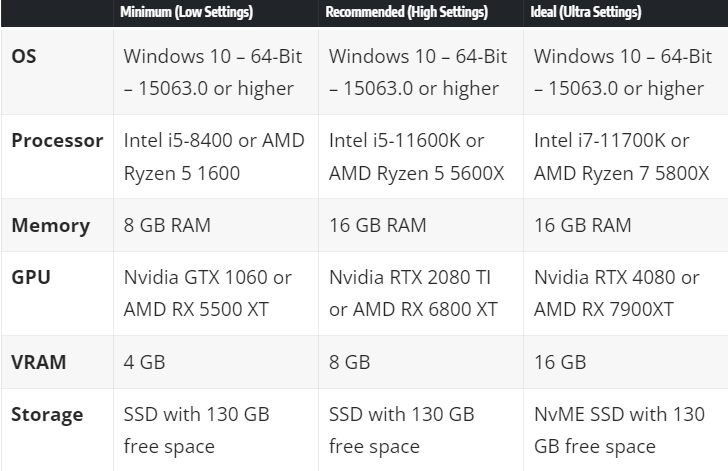Click the Intel i5-8400 minimum processor cell

pos(213,156)
